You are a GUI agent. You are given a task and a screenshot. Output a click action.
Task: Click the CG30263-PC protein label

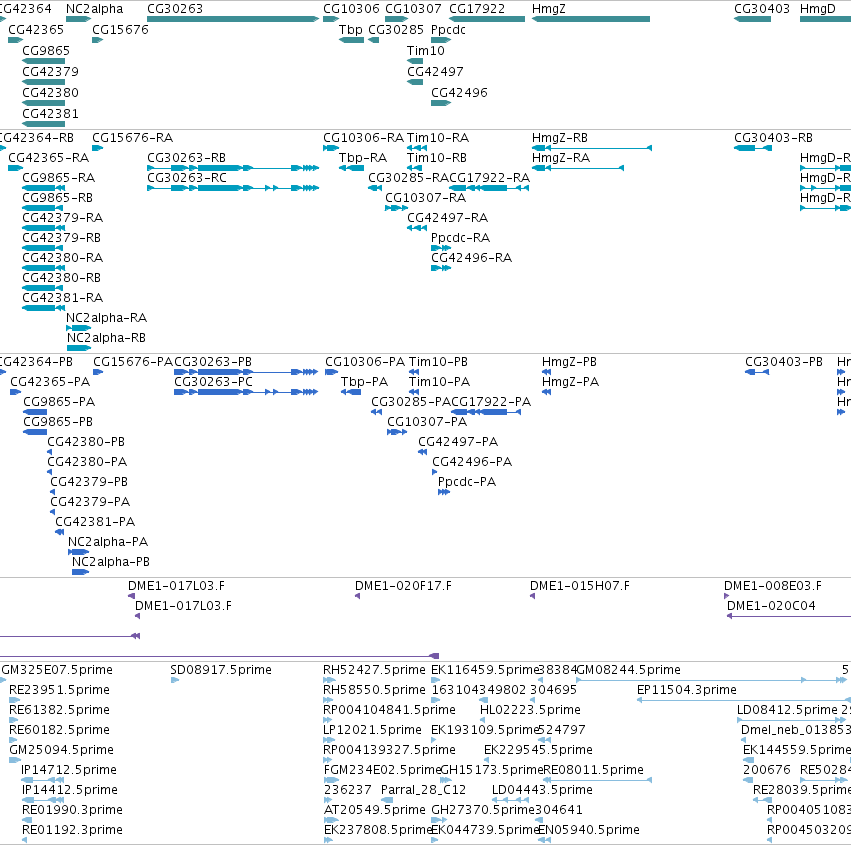(213, 382)
